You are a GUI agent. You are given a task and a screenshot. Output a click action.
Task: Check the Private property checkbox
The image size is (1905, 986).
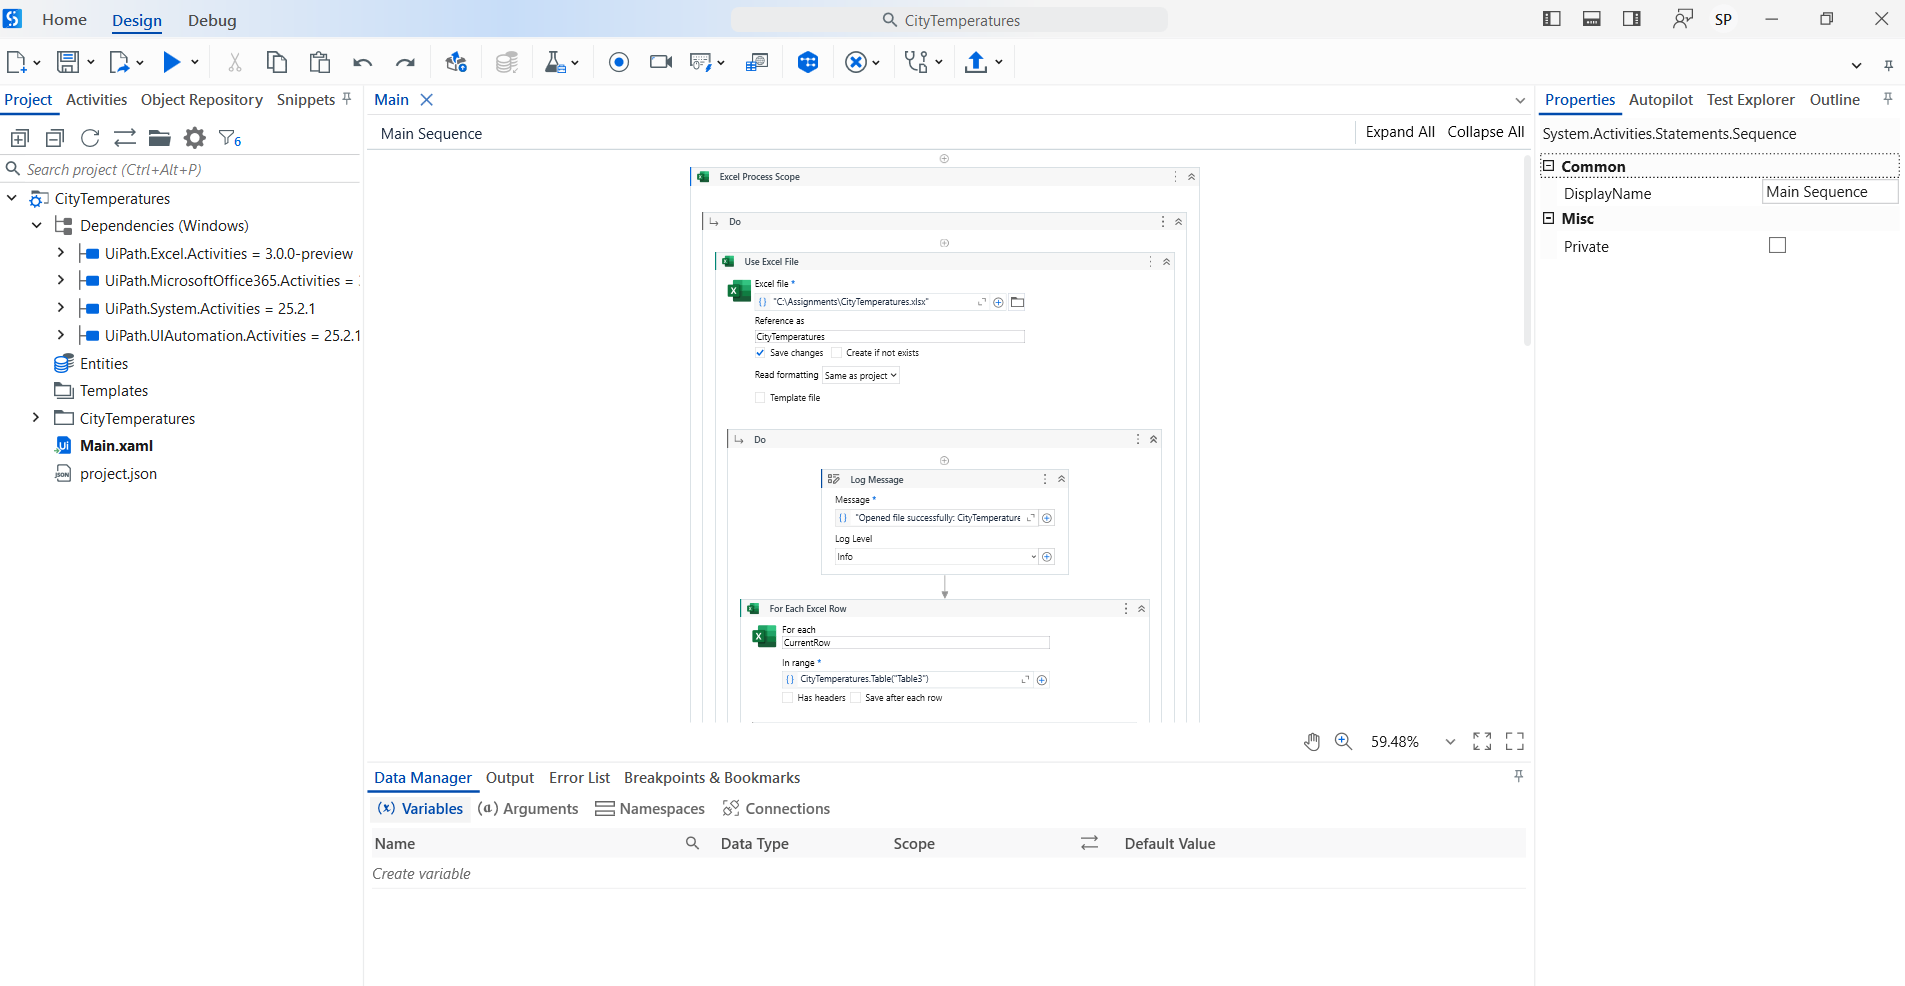click(1777, 245)
